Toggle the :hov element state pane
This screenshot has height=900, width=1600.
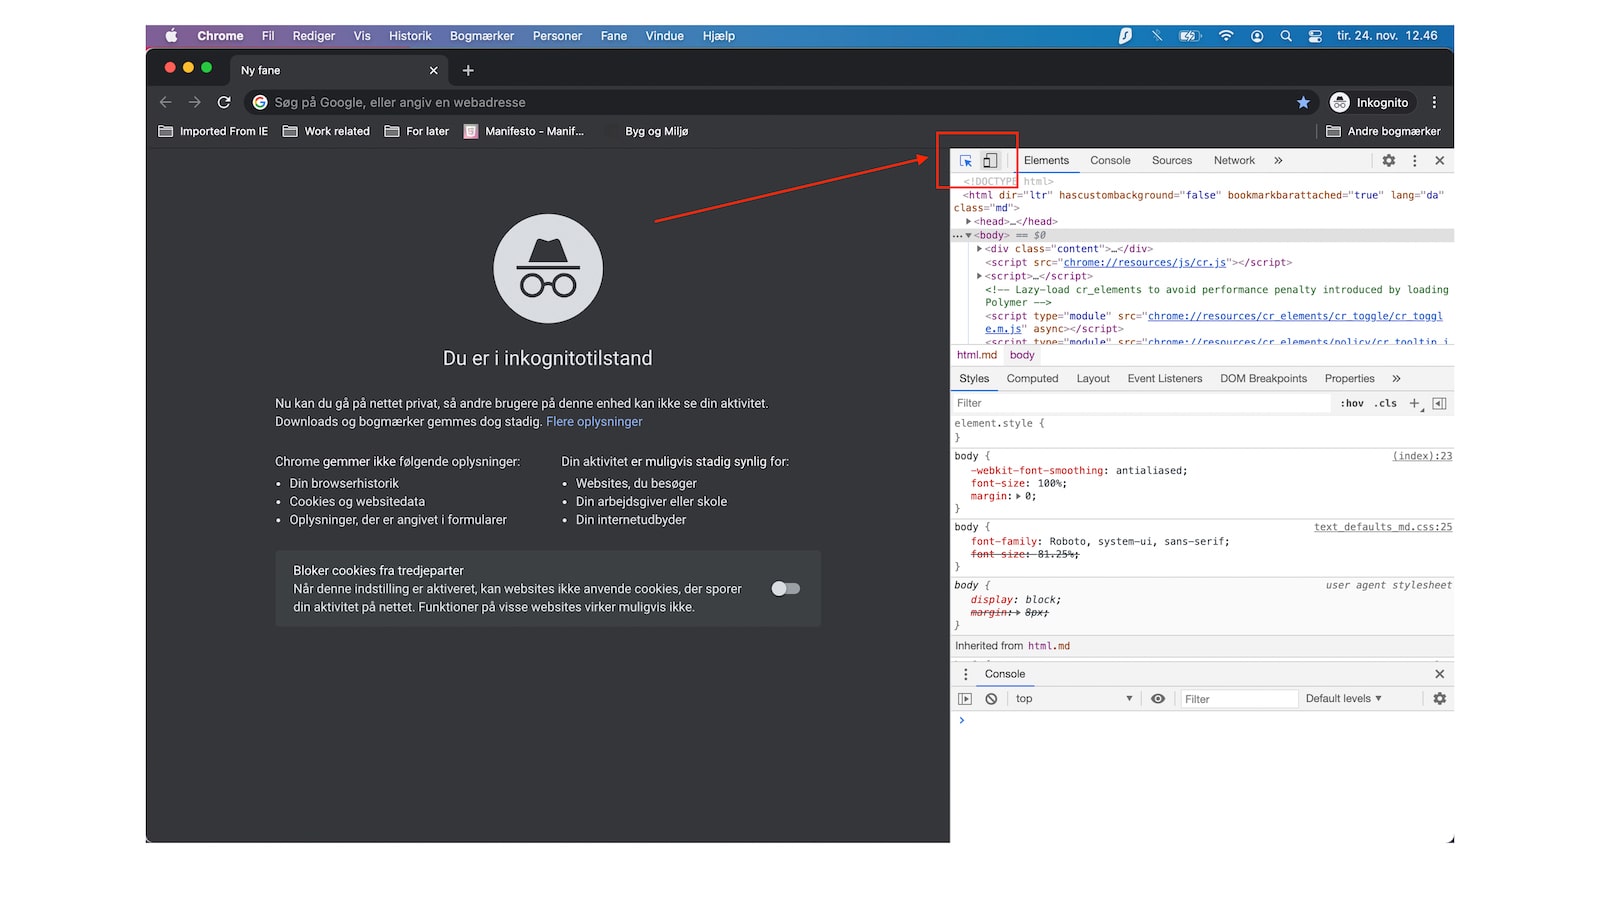click(1352, 403)
